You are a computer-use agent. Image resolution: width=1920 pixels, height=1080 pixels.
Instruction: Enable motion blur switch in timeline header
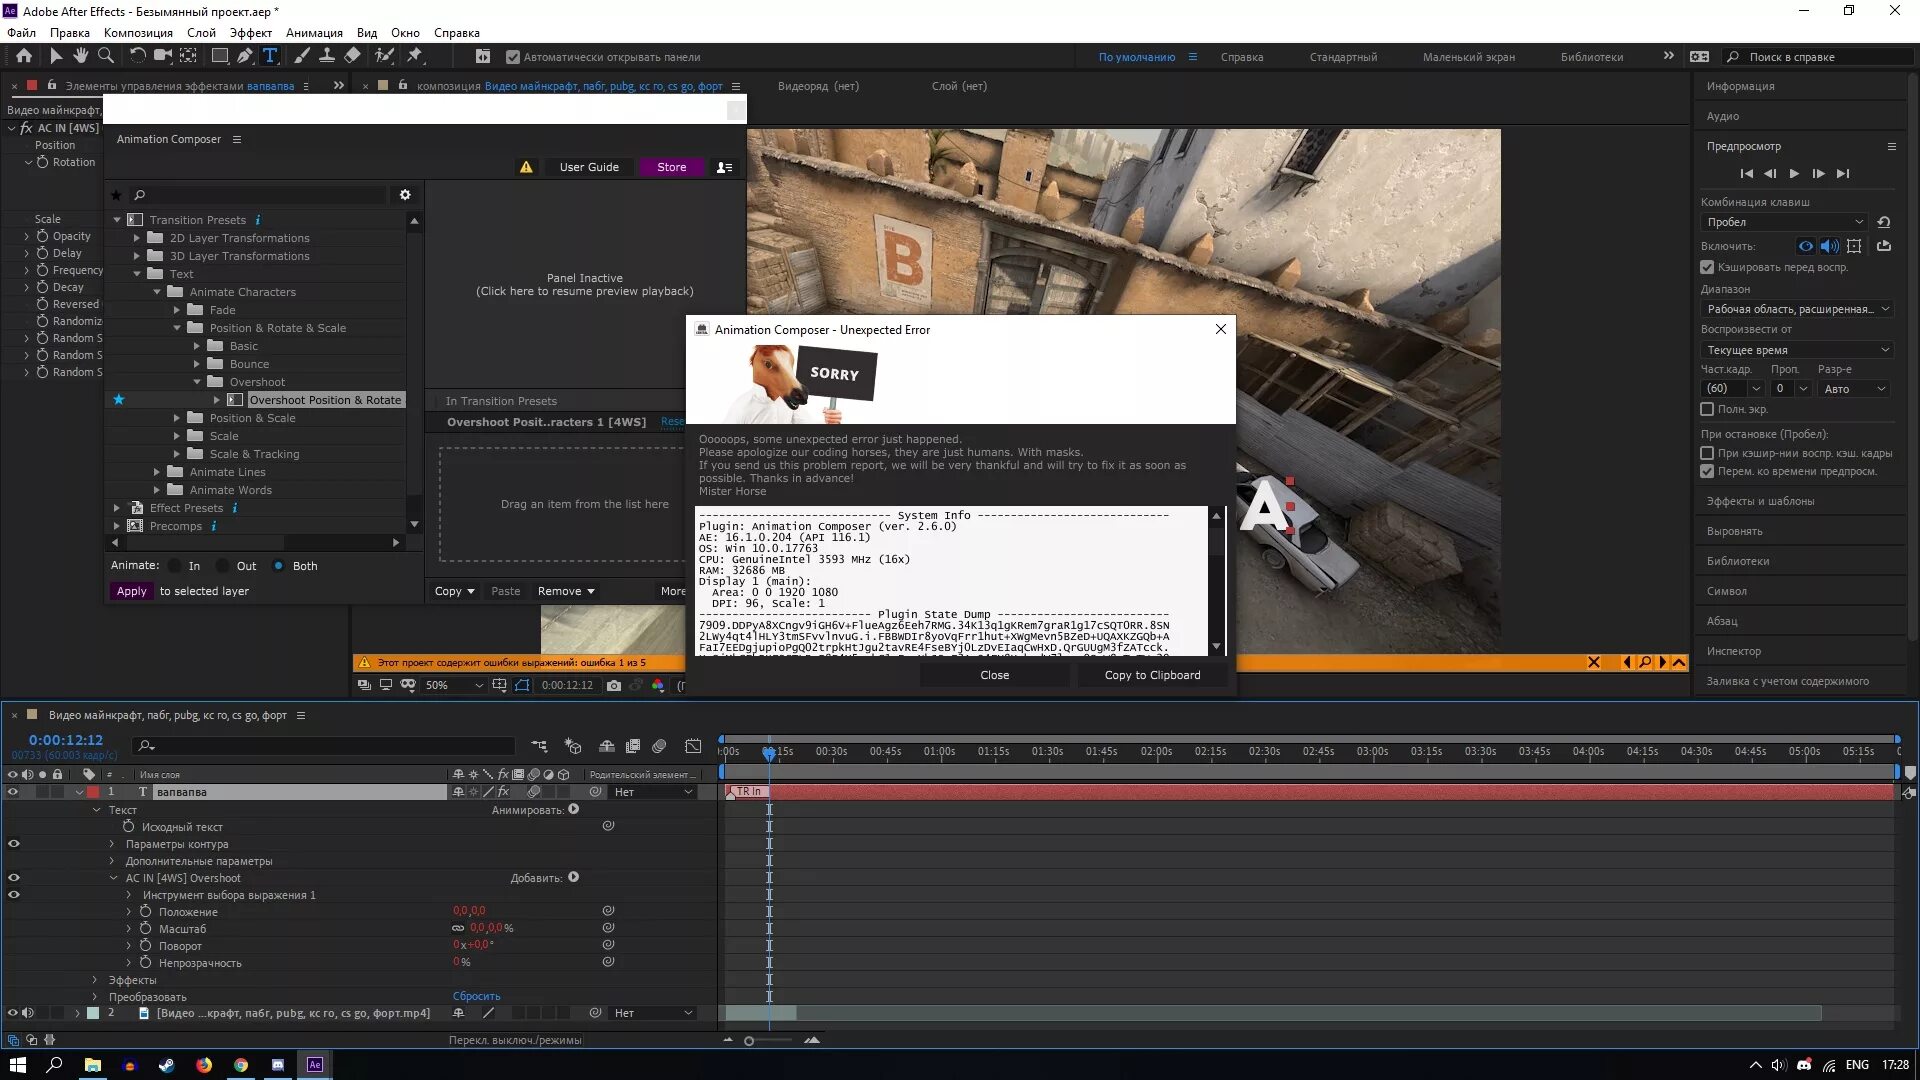tap(659, 746)
